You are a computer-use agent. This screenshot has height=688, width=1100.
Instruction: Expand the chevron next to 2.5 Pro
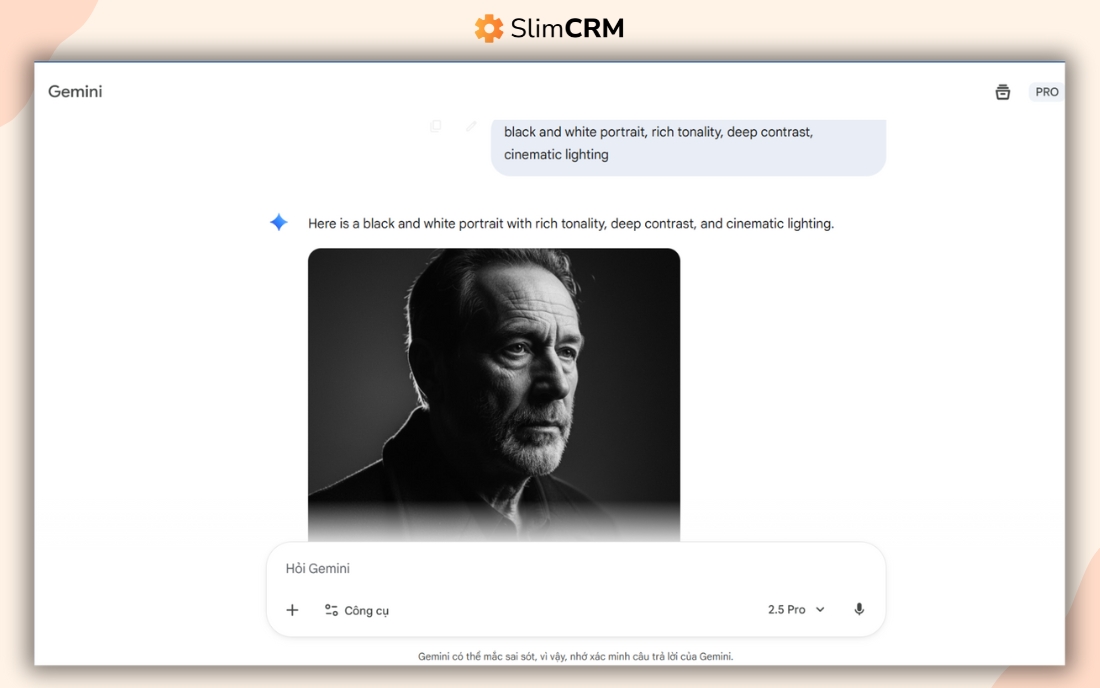[x=820, y=609]
